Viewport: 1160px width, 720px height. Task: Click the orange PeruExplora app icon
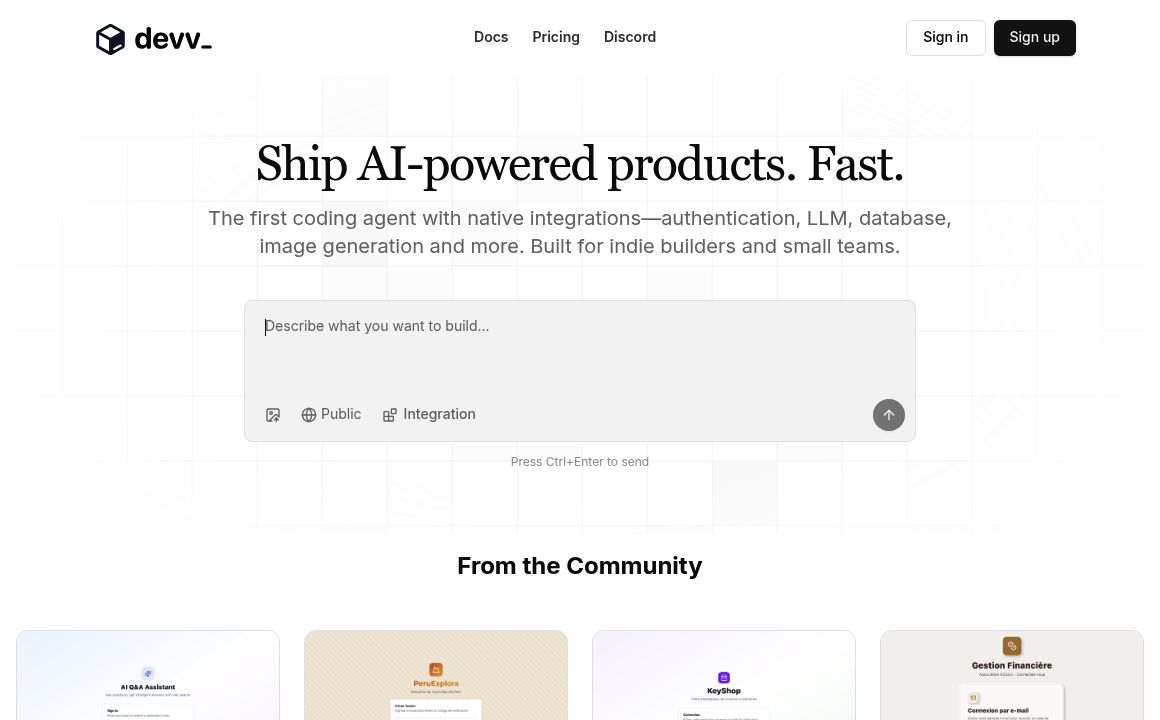pyautogui.click(x=435, y=669)
